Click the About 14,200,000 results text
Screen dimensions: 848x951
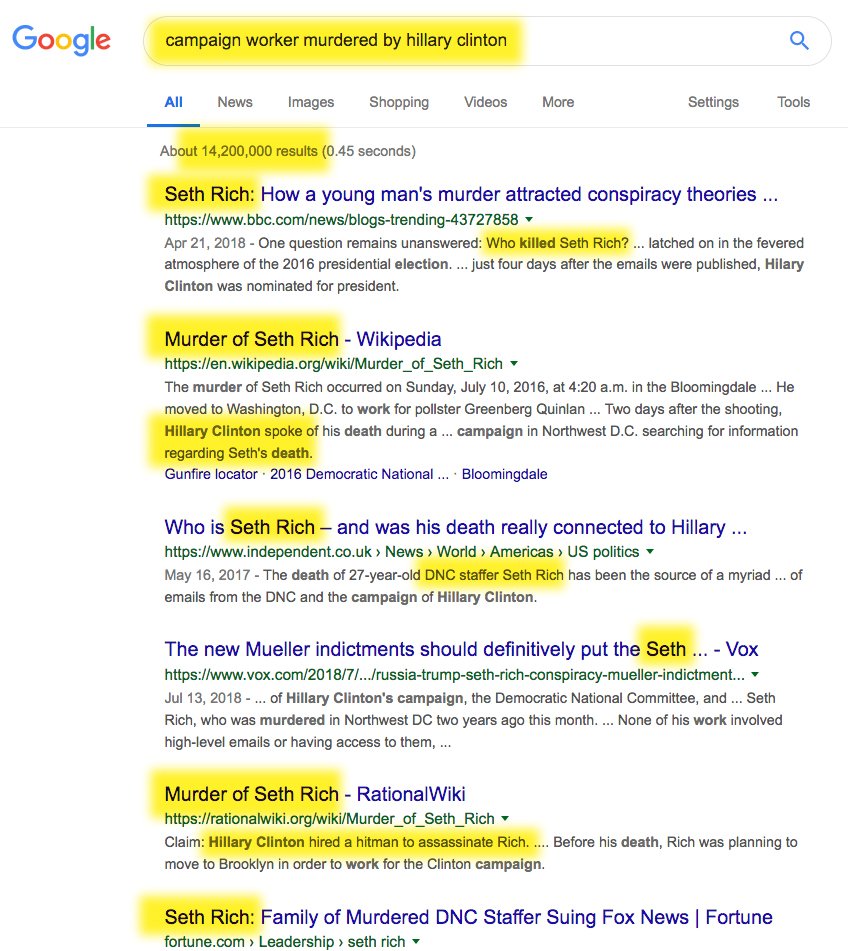[288, 151]
